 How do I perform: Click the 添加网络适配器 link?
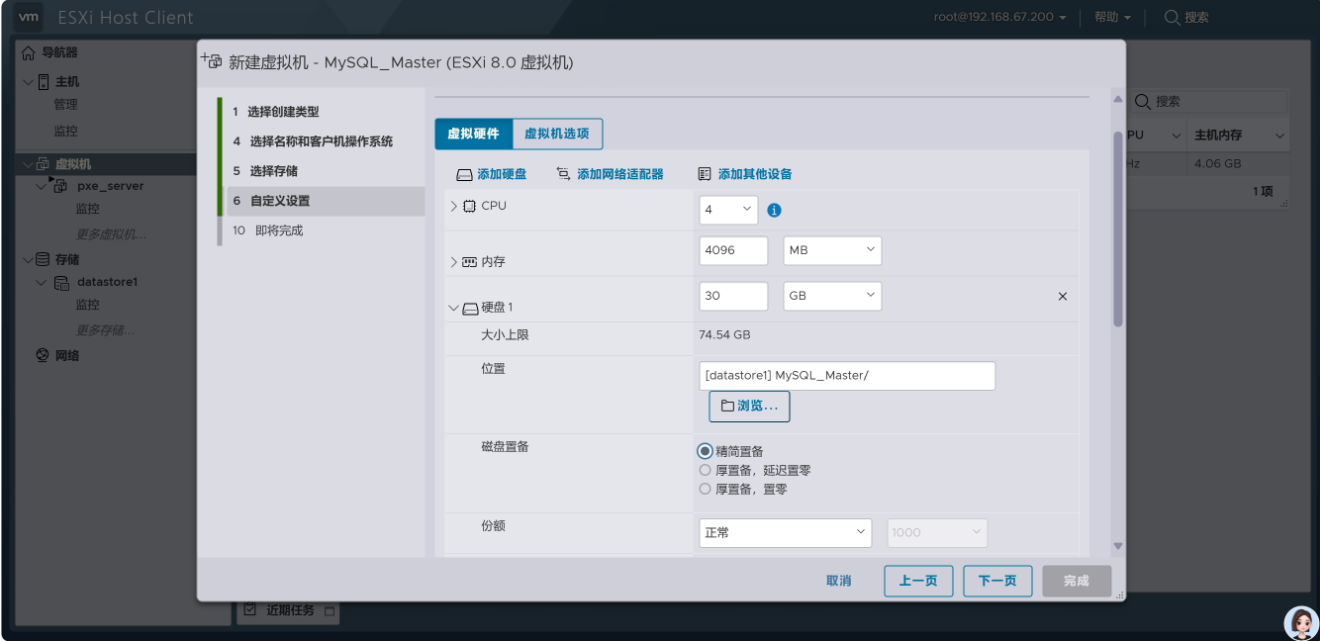(x=620, y=174)
